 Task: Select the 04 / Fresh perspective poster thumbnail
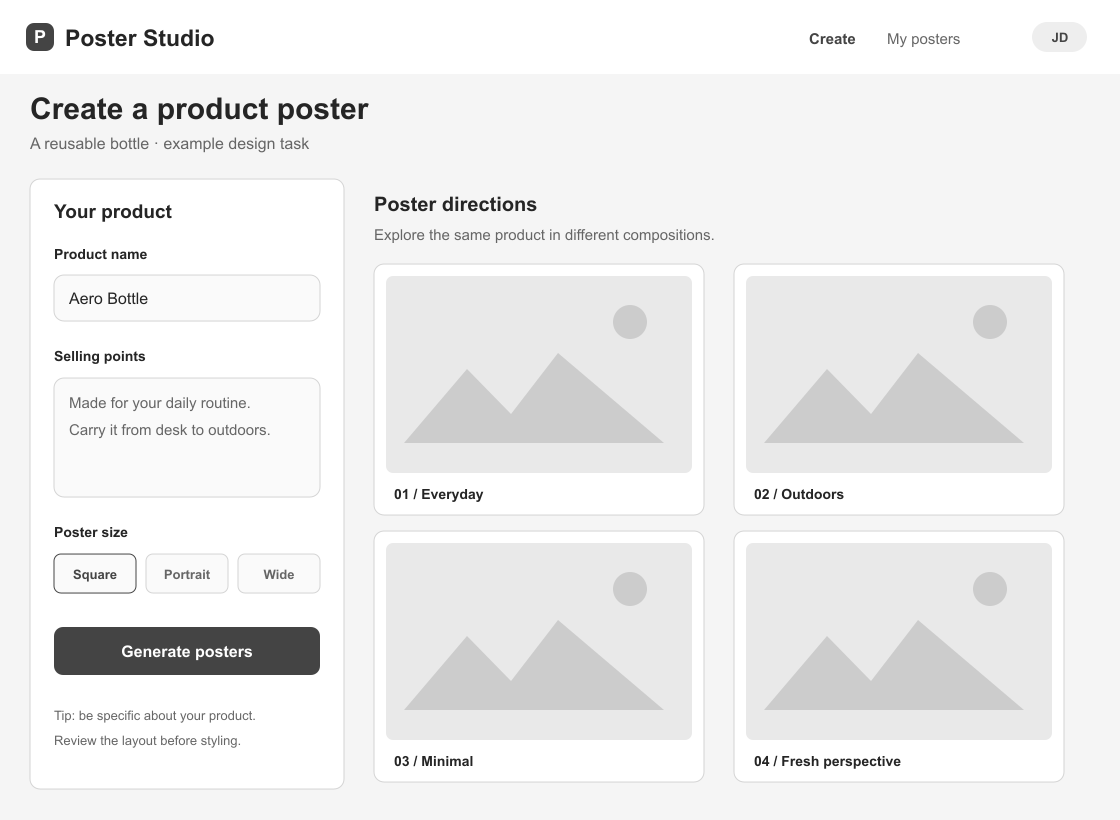click(899, 641)
